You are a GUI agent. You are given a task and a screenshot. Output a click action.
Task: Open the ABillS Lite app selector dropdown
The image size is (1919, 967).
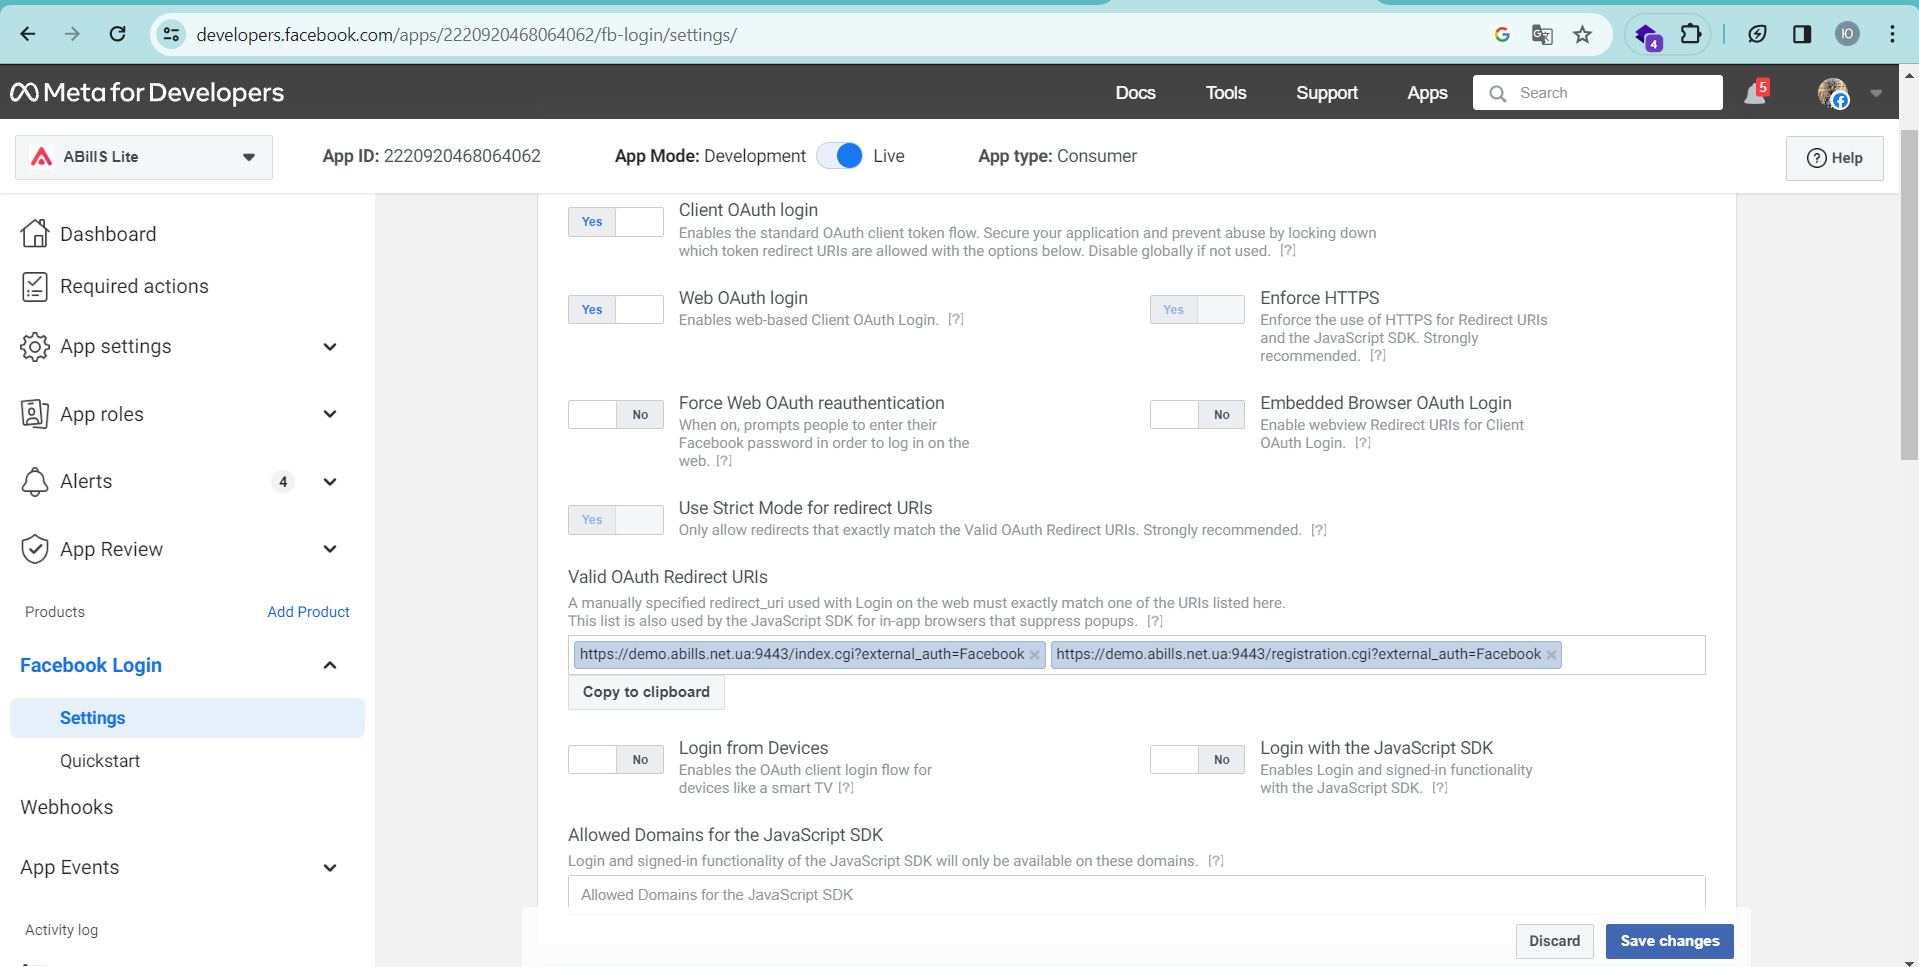[x=144, y=157]
